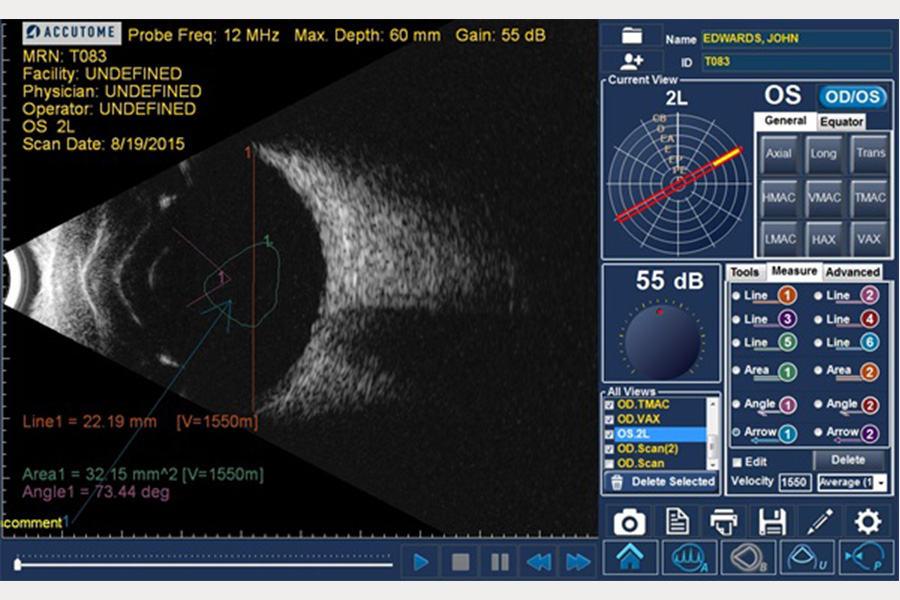The height and width of the screenshot is (600, 900).
Task: Click the Velocity input field
Action: click(x=794, y=482)
